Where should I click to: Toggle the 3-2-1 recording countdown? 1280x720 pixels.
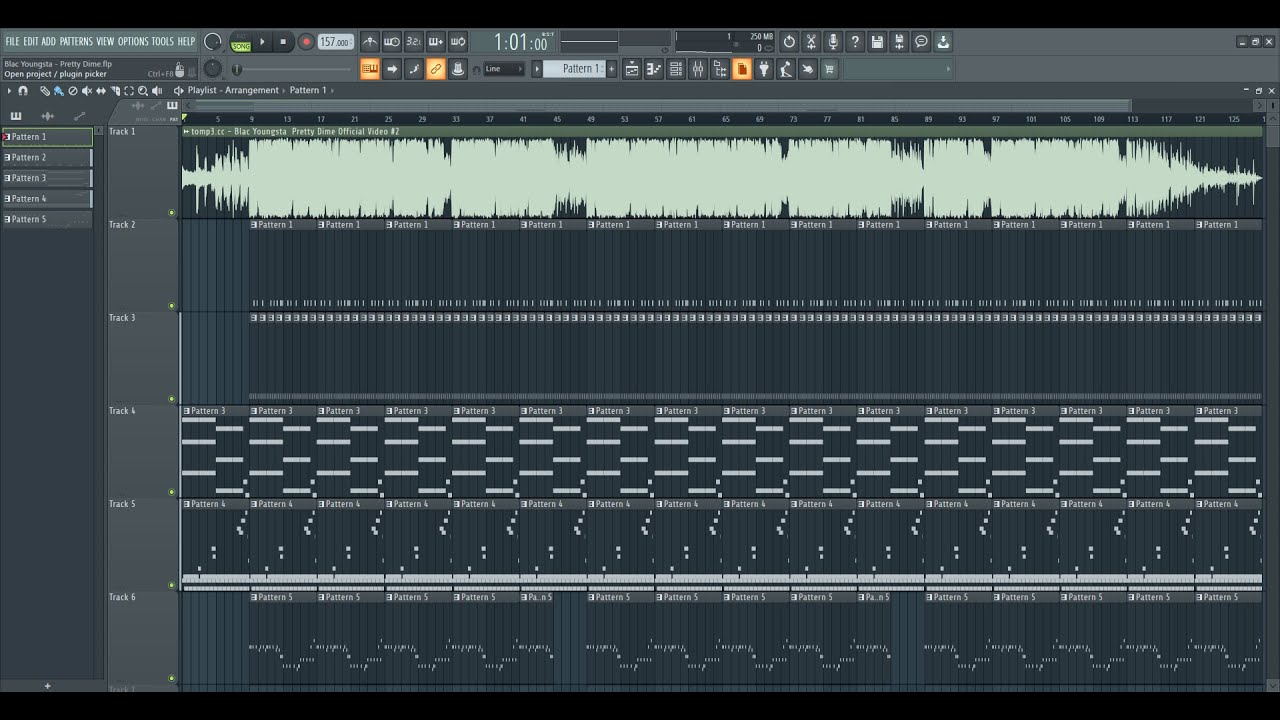[414, 42]
